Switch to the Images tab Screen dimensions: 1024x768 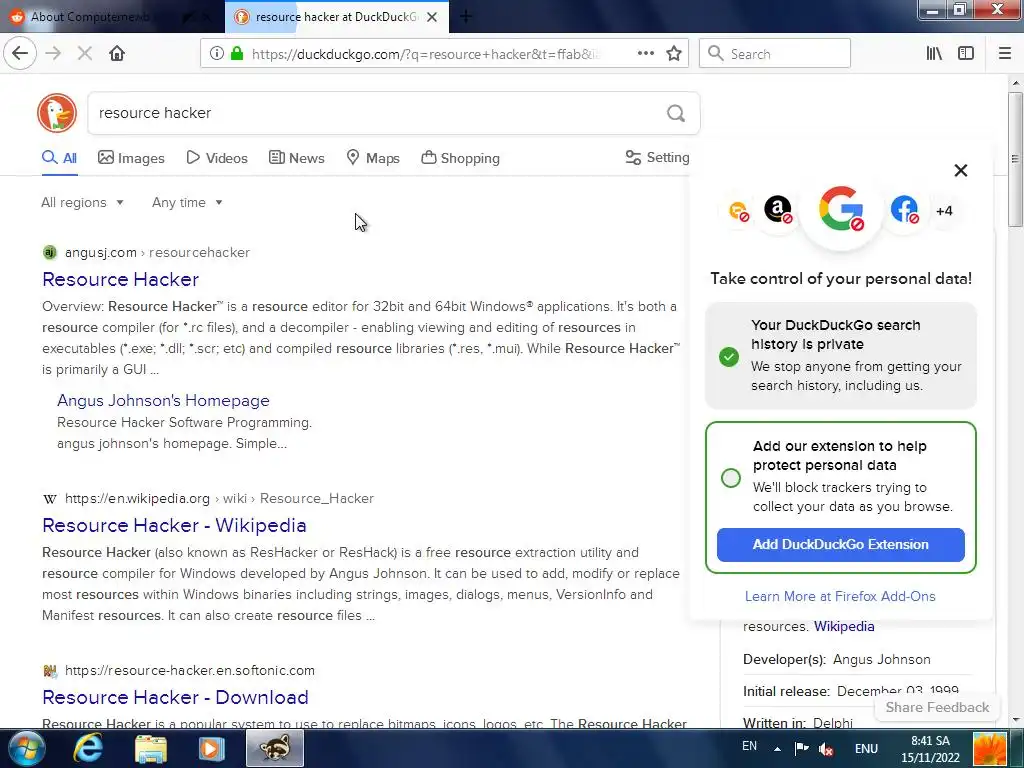pos(131,158)
